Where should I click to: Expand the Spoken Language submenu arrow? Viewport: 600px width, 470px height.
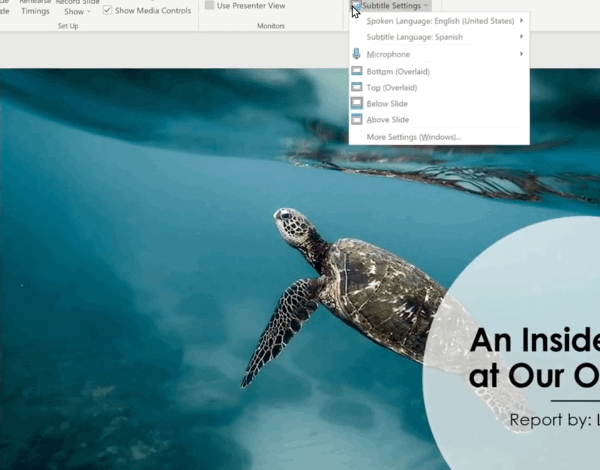(x=521, y=20)
